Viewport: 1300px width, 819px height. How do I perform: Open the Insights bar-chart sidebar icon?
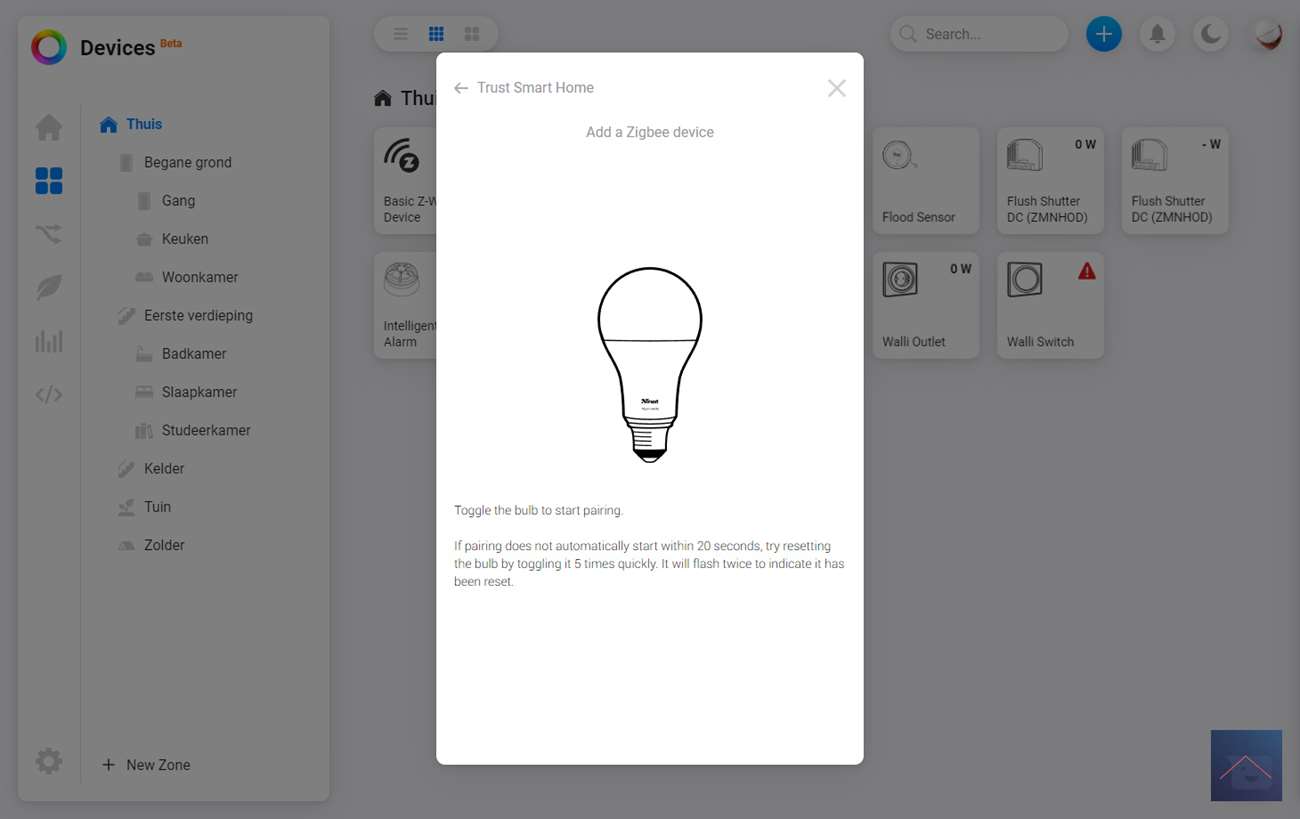49,341
